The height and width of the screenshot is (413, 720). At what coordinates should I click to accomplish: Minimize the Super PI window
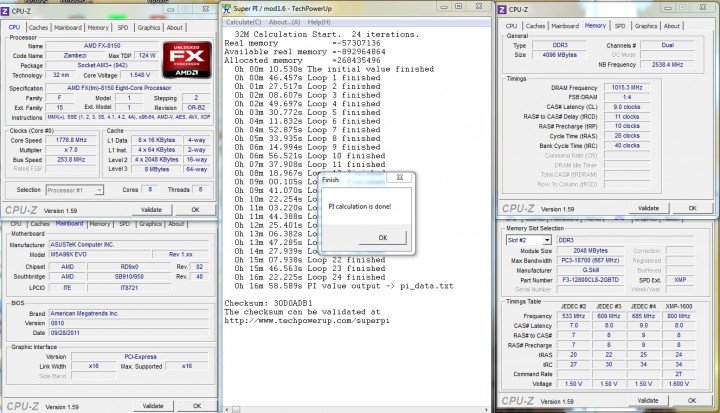pos(444,6)
